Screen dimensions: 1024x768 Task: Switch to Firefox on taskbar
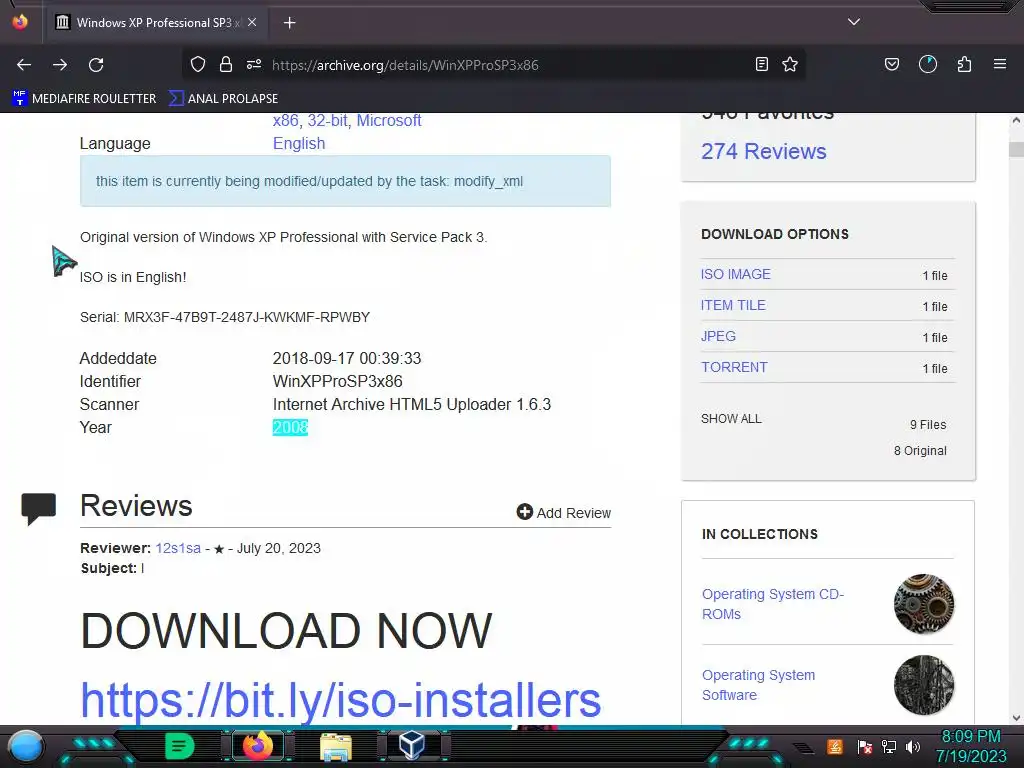257,746
